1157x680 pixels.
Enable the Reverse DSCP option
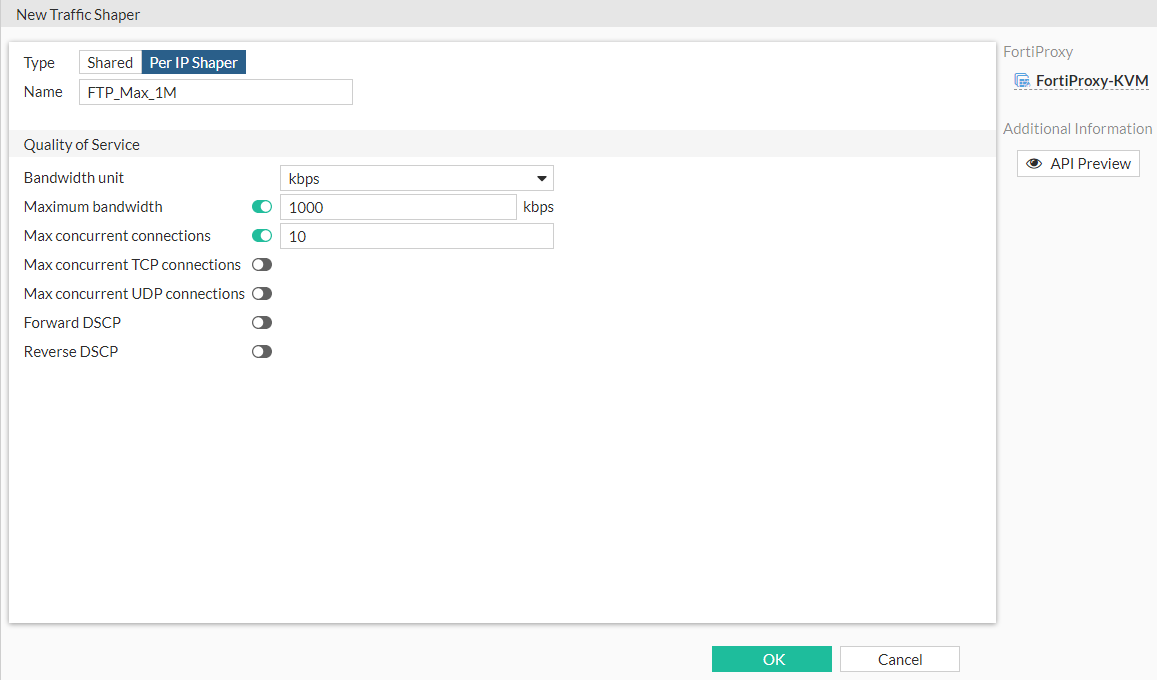point(261,351)
